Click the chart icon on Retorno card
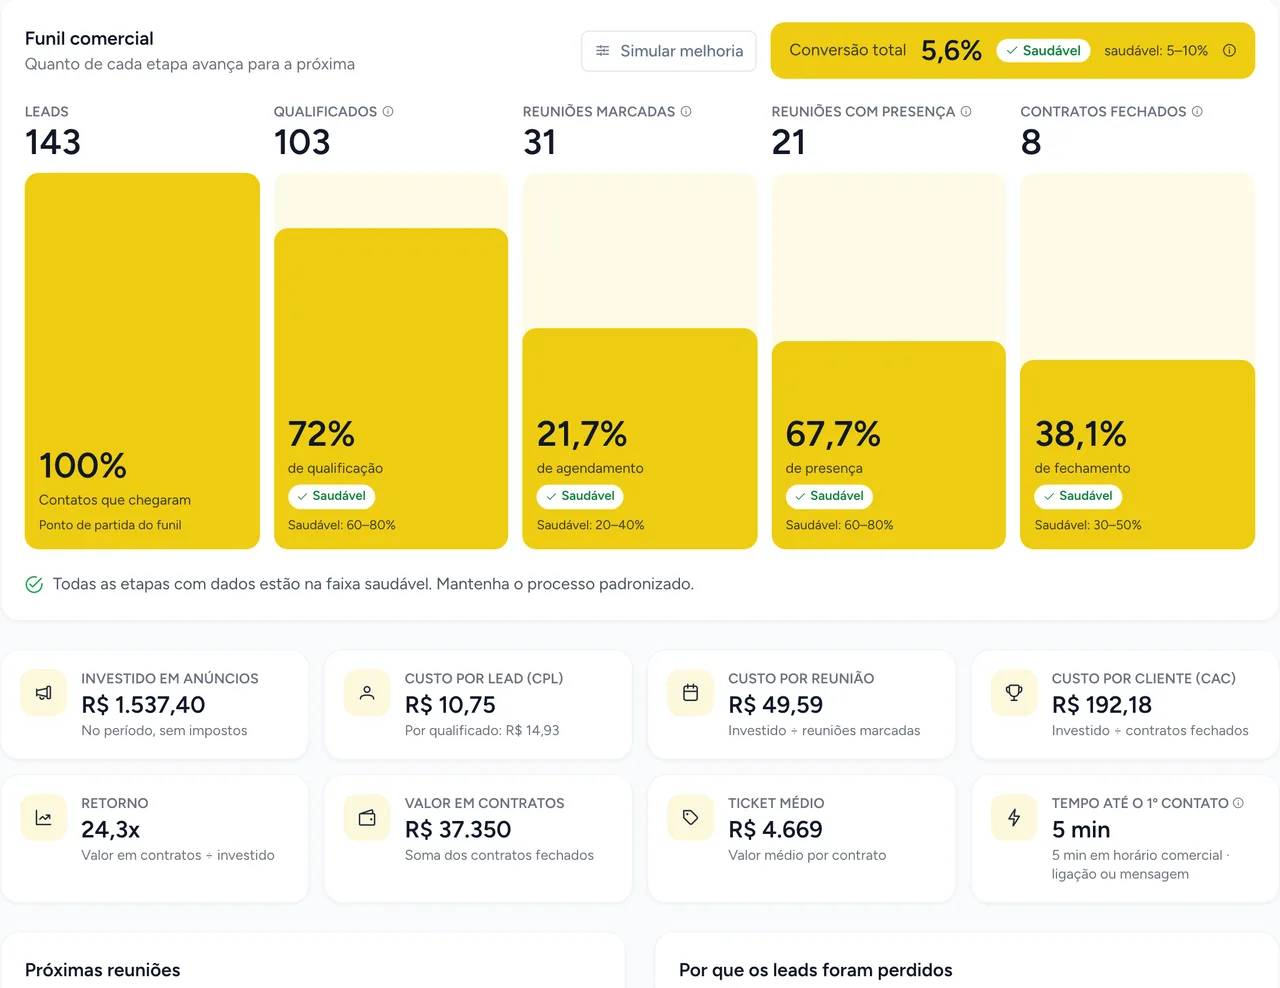Screen dimensions: 1280x988 click(43, 818)
